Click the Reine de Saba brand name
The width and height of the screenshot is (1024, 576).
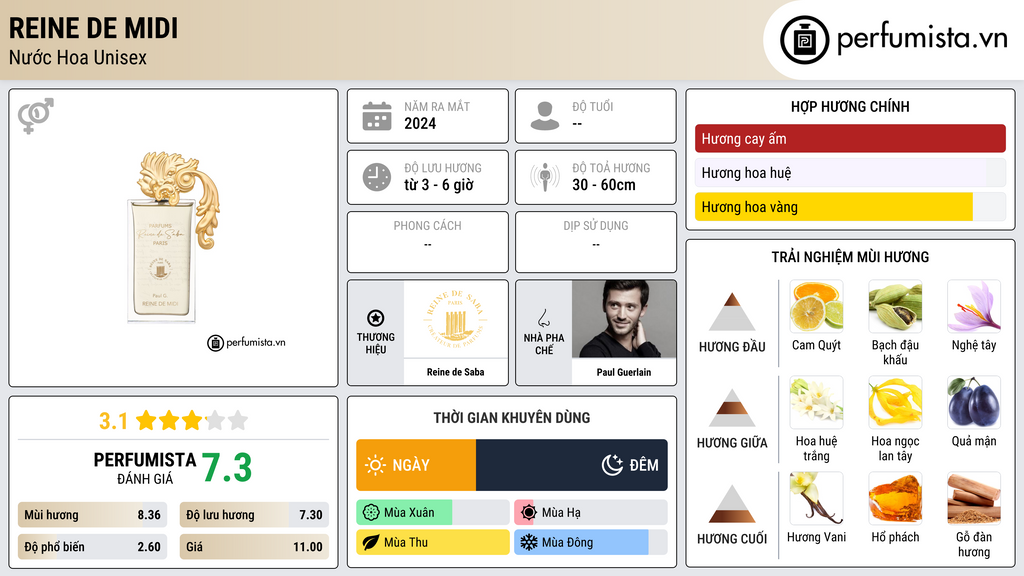tap(455, 372)
